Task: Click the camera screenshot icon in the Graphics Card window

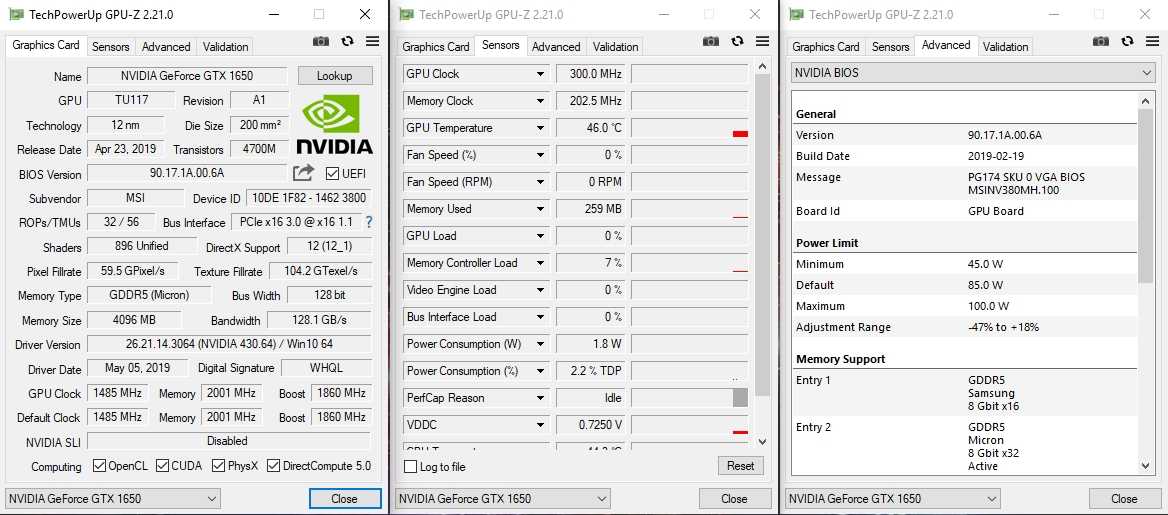Action: [x=321, y=42]
